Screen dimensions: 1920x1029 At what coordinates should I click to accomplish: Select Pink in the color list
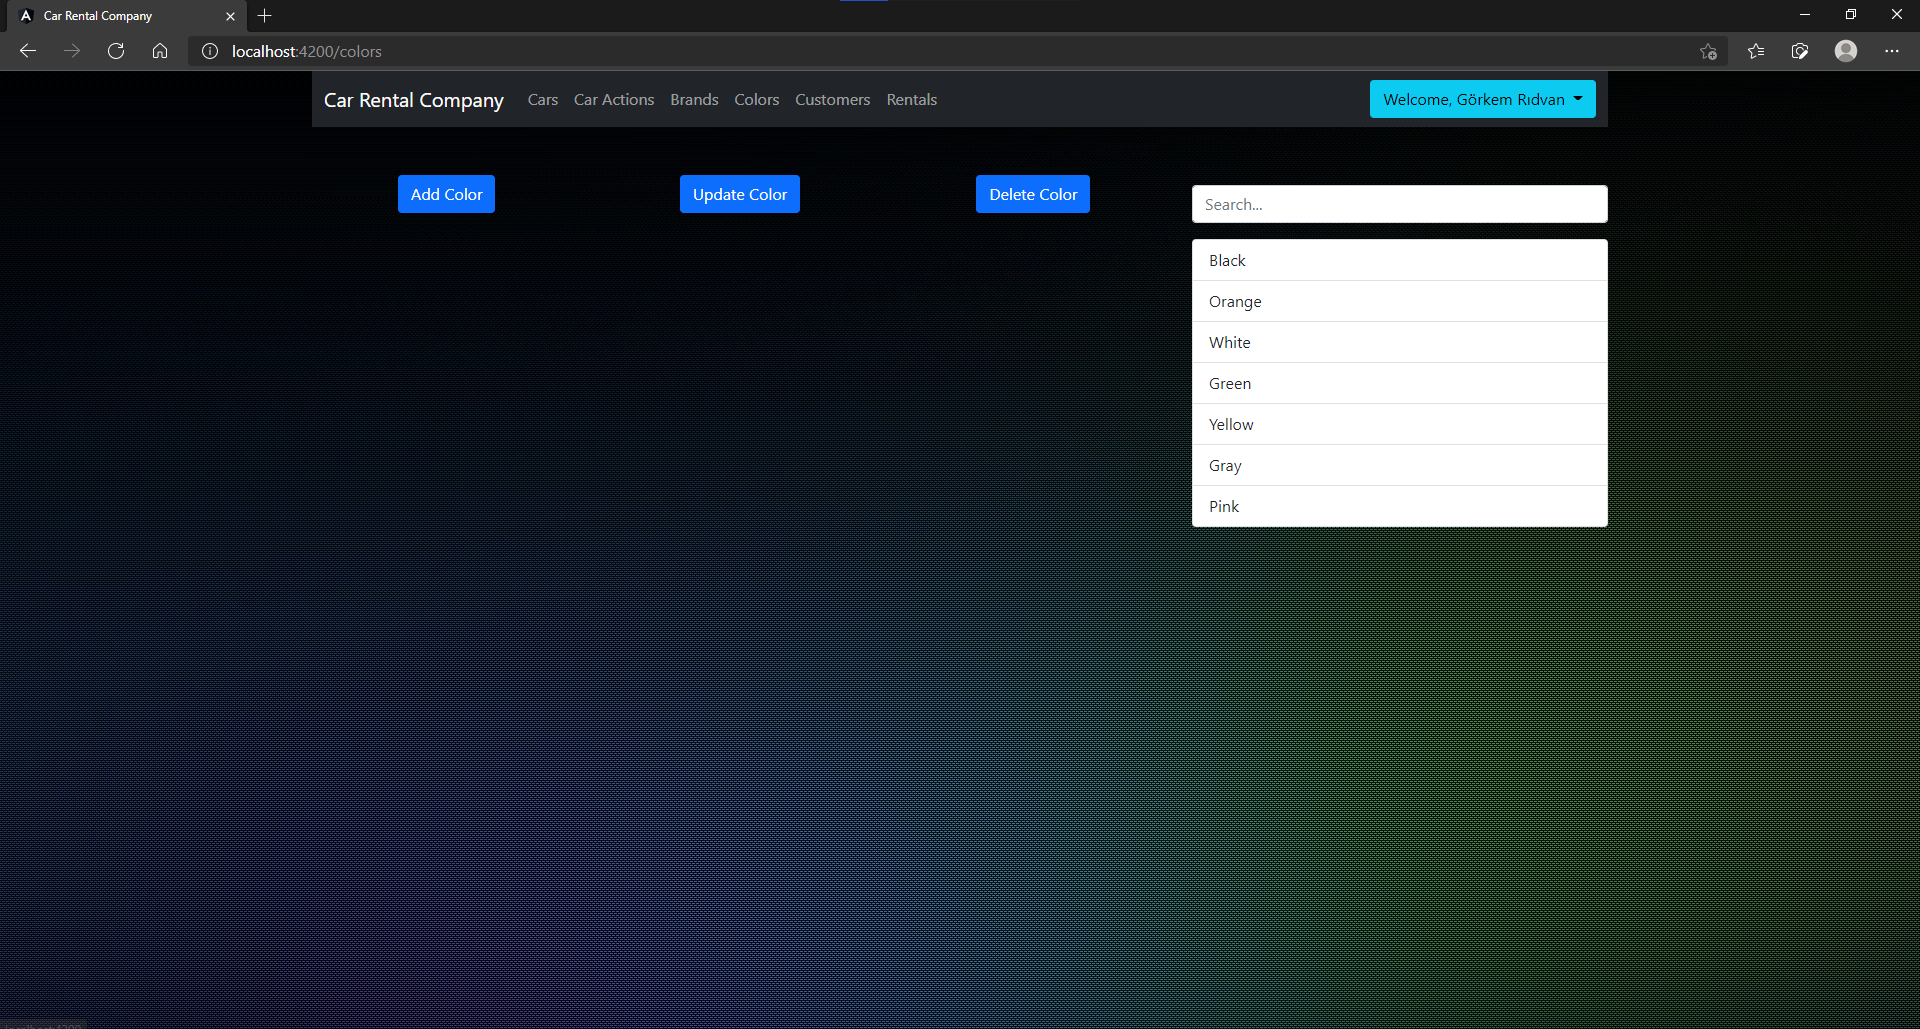coord(1400,506)
